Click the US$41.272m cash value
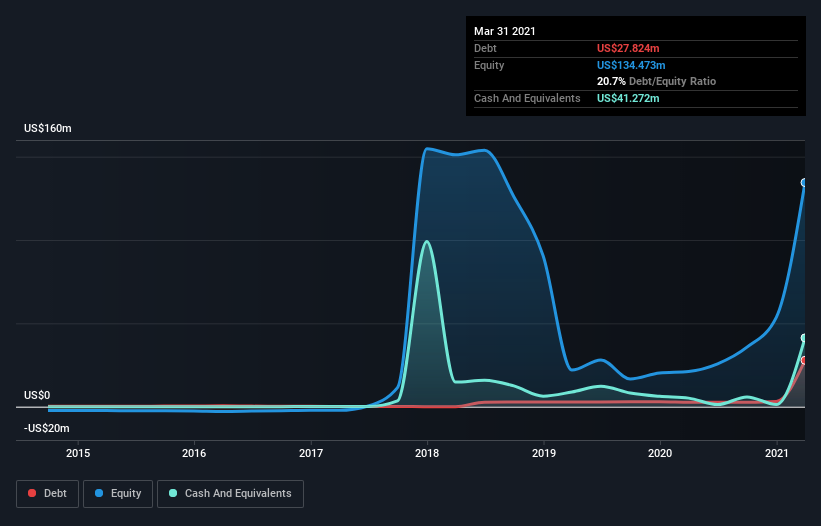Screen dimensions: 821x526 (x=628, y=98)
